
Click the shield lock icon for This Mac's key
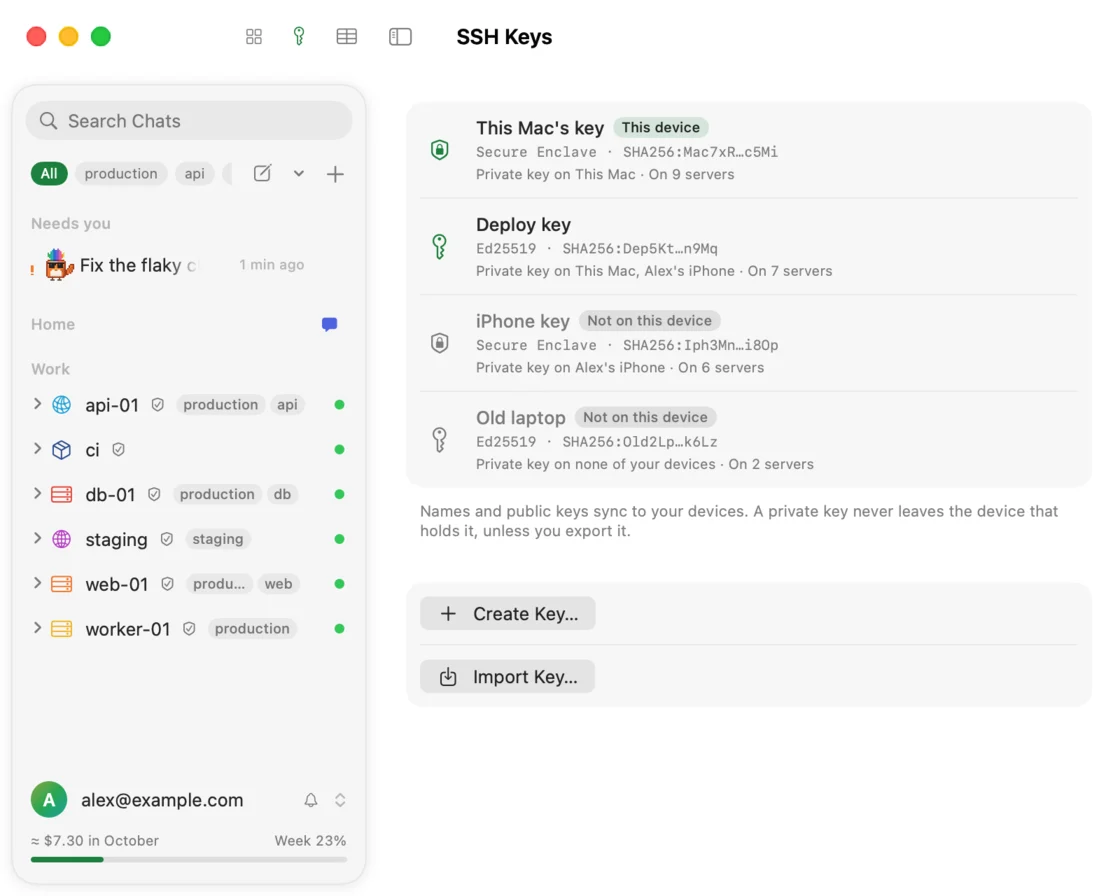pyautogui.click(x=440, y=150)
